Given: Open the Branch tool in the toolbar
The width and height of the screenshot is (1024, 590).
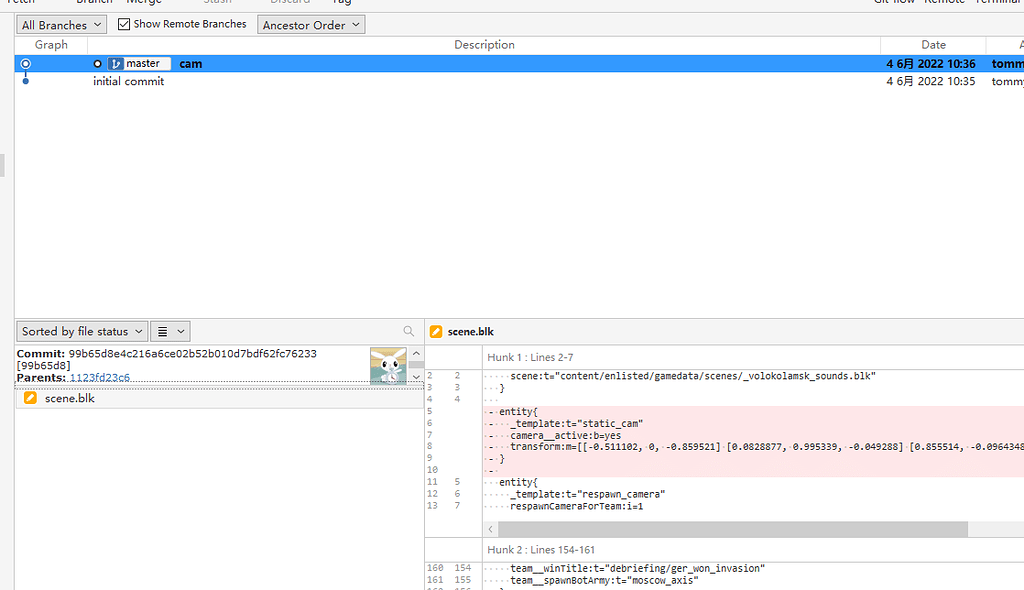Looking at the screenshot, I should (94, 3).
